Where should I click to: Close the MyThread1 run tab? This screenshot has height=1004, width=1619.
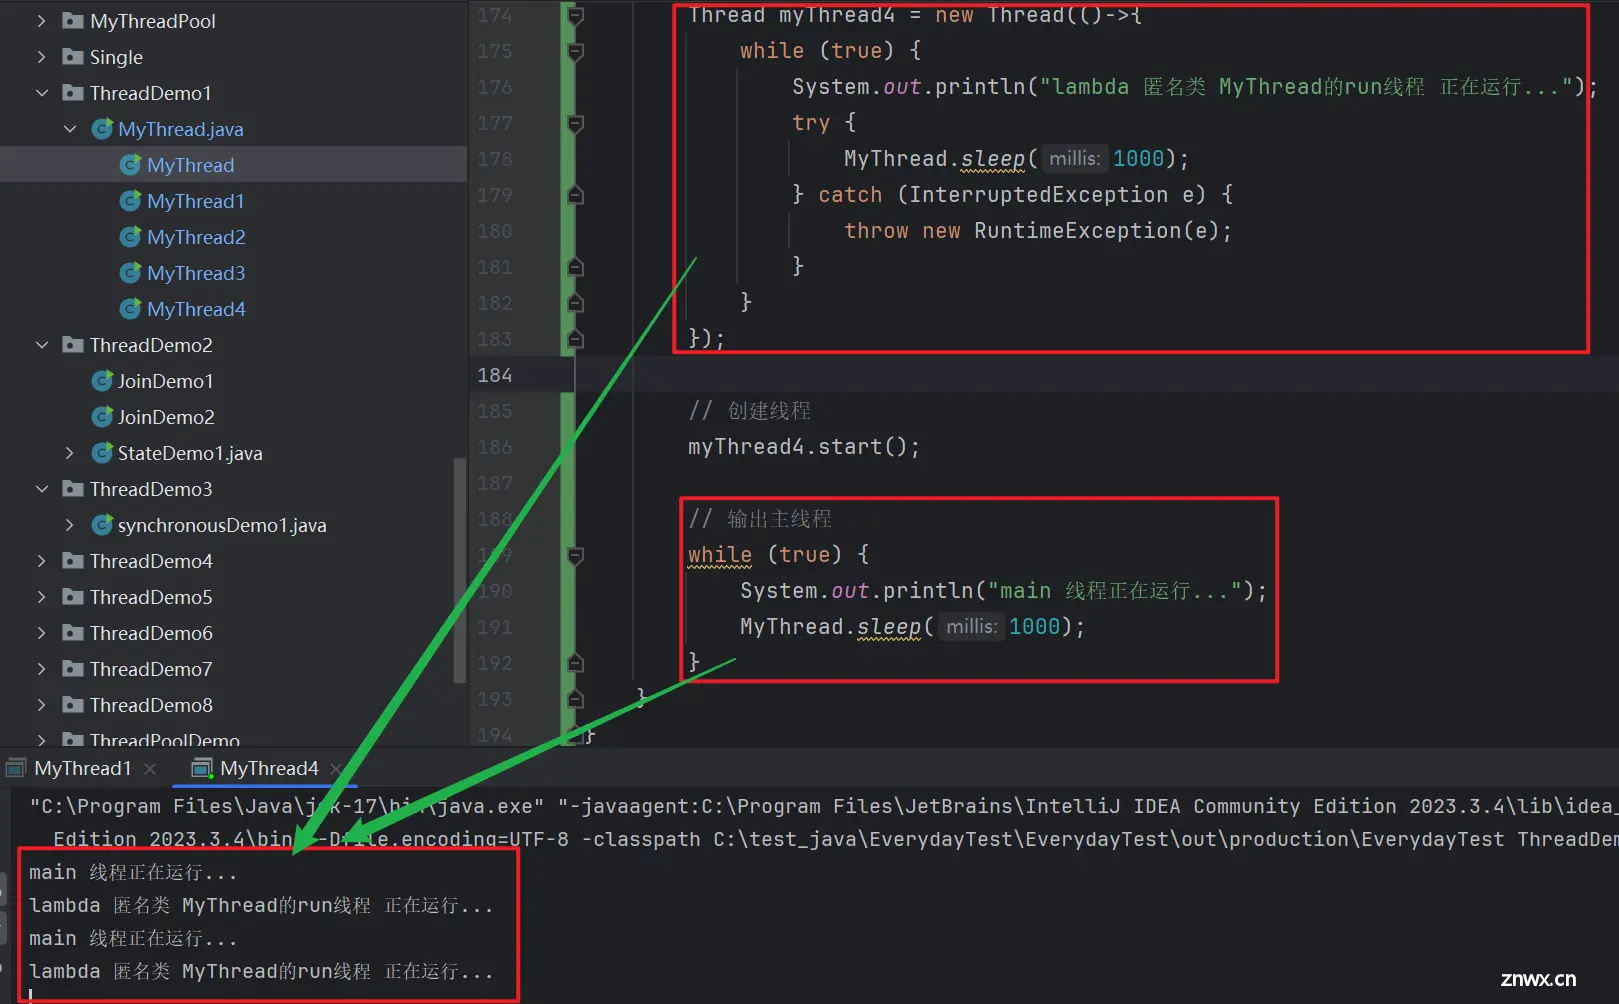150,769
